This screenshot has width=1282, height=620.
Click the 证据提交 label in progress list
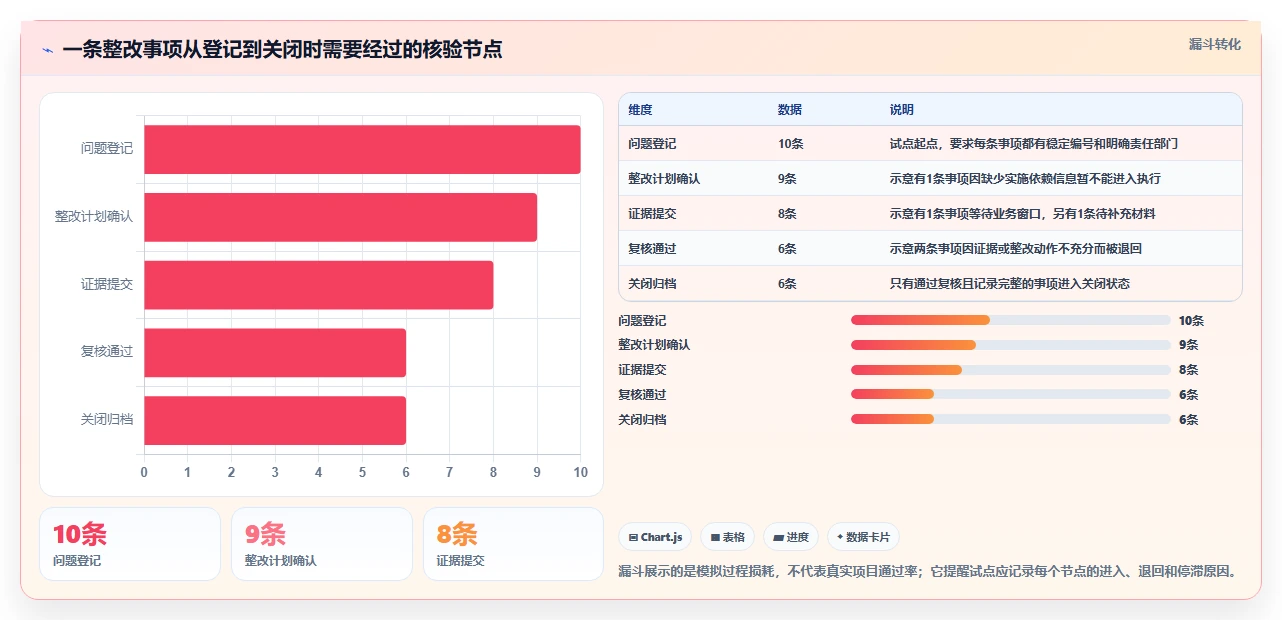[x=643, y=370]
